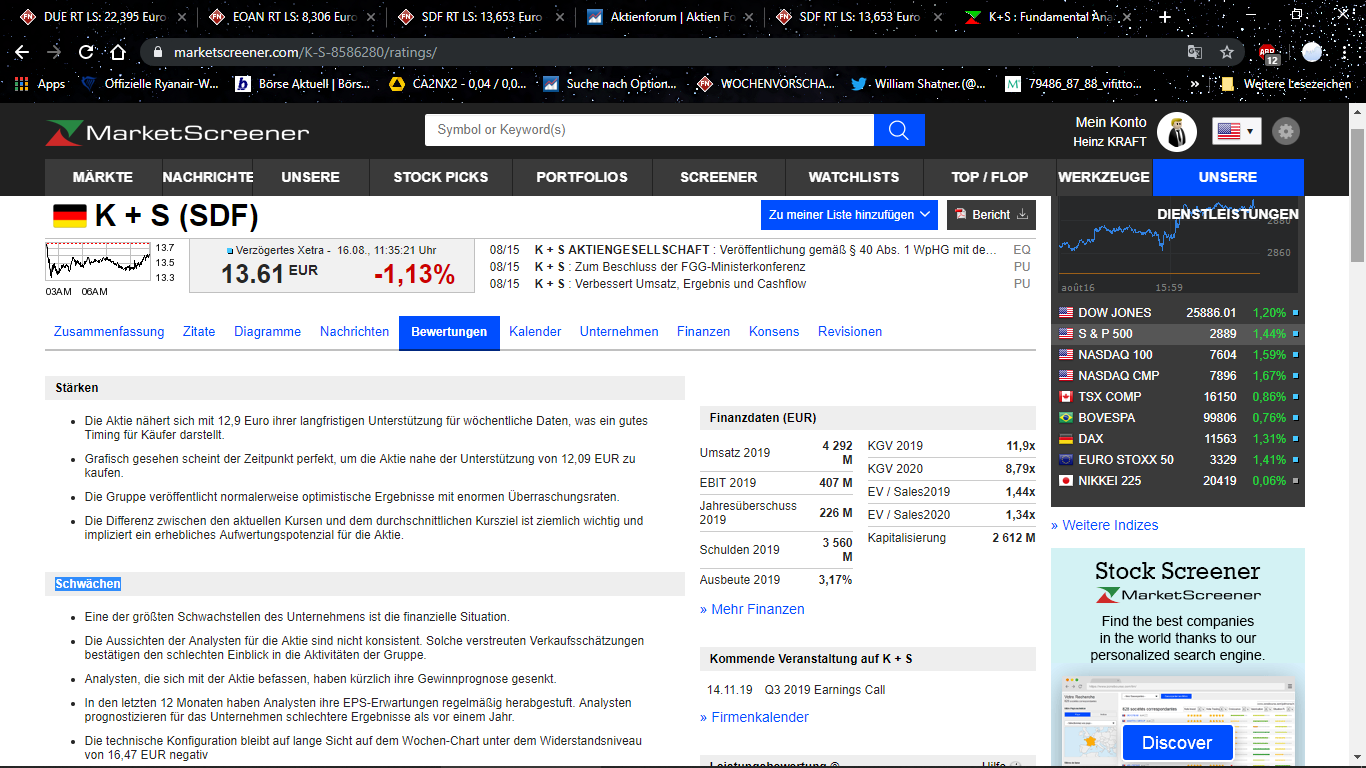
Task: Open the settings gear icon
Action: point(1286,131)
